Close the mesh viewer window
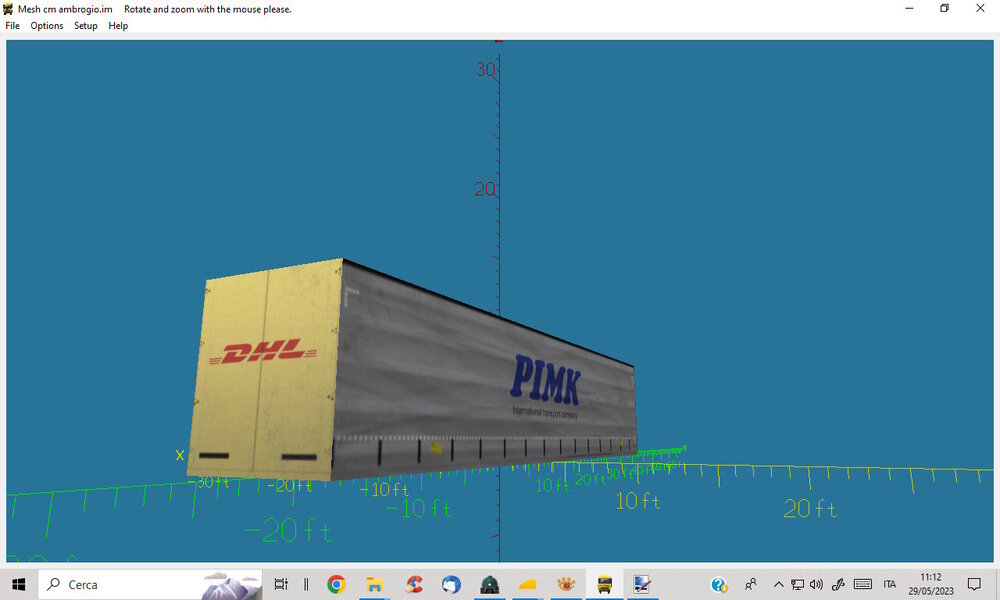The width and height of the screenshot is (1000, 600). click(x=980, y=8)
